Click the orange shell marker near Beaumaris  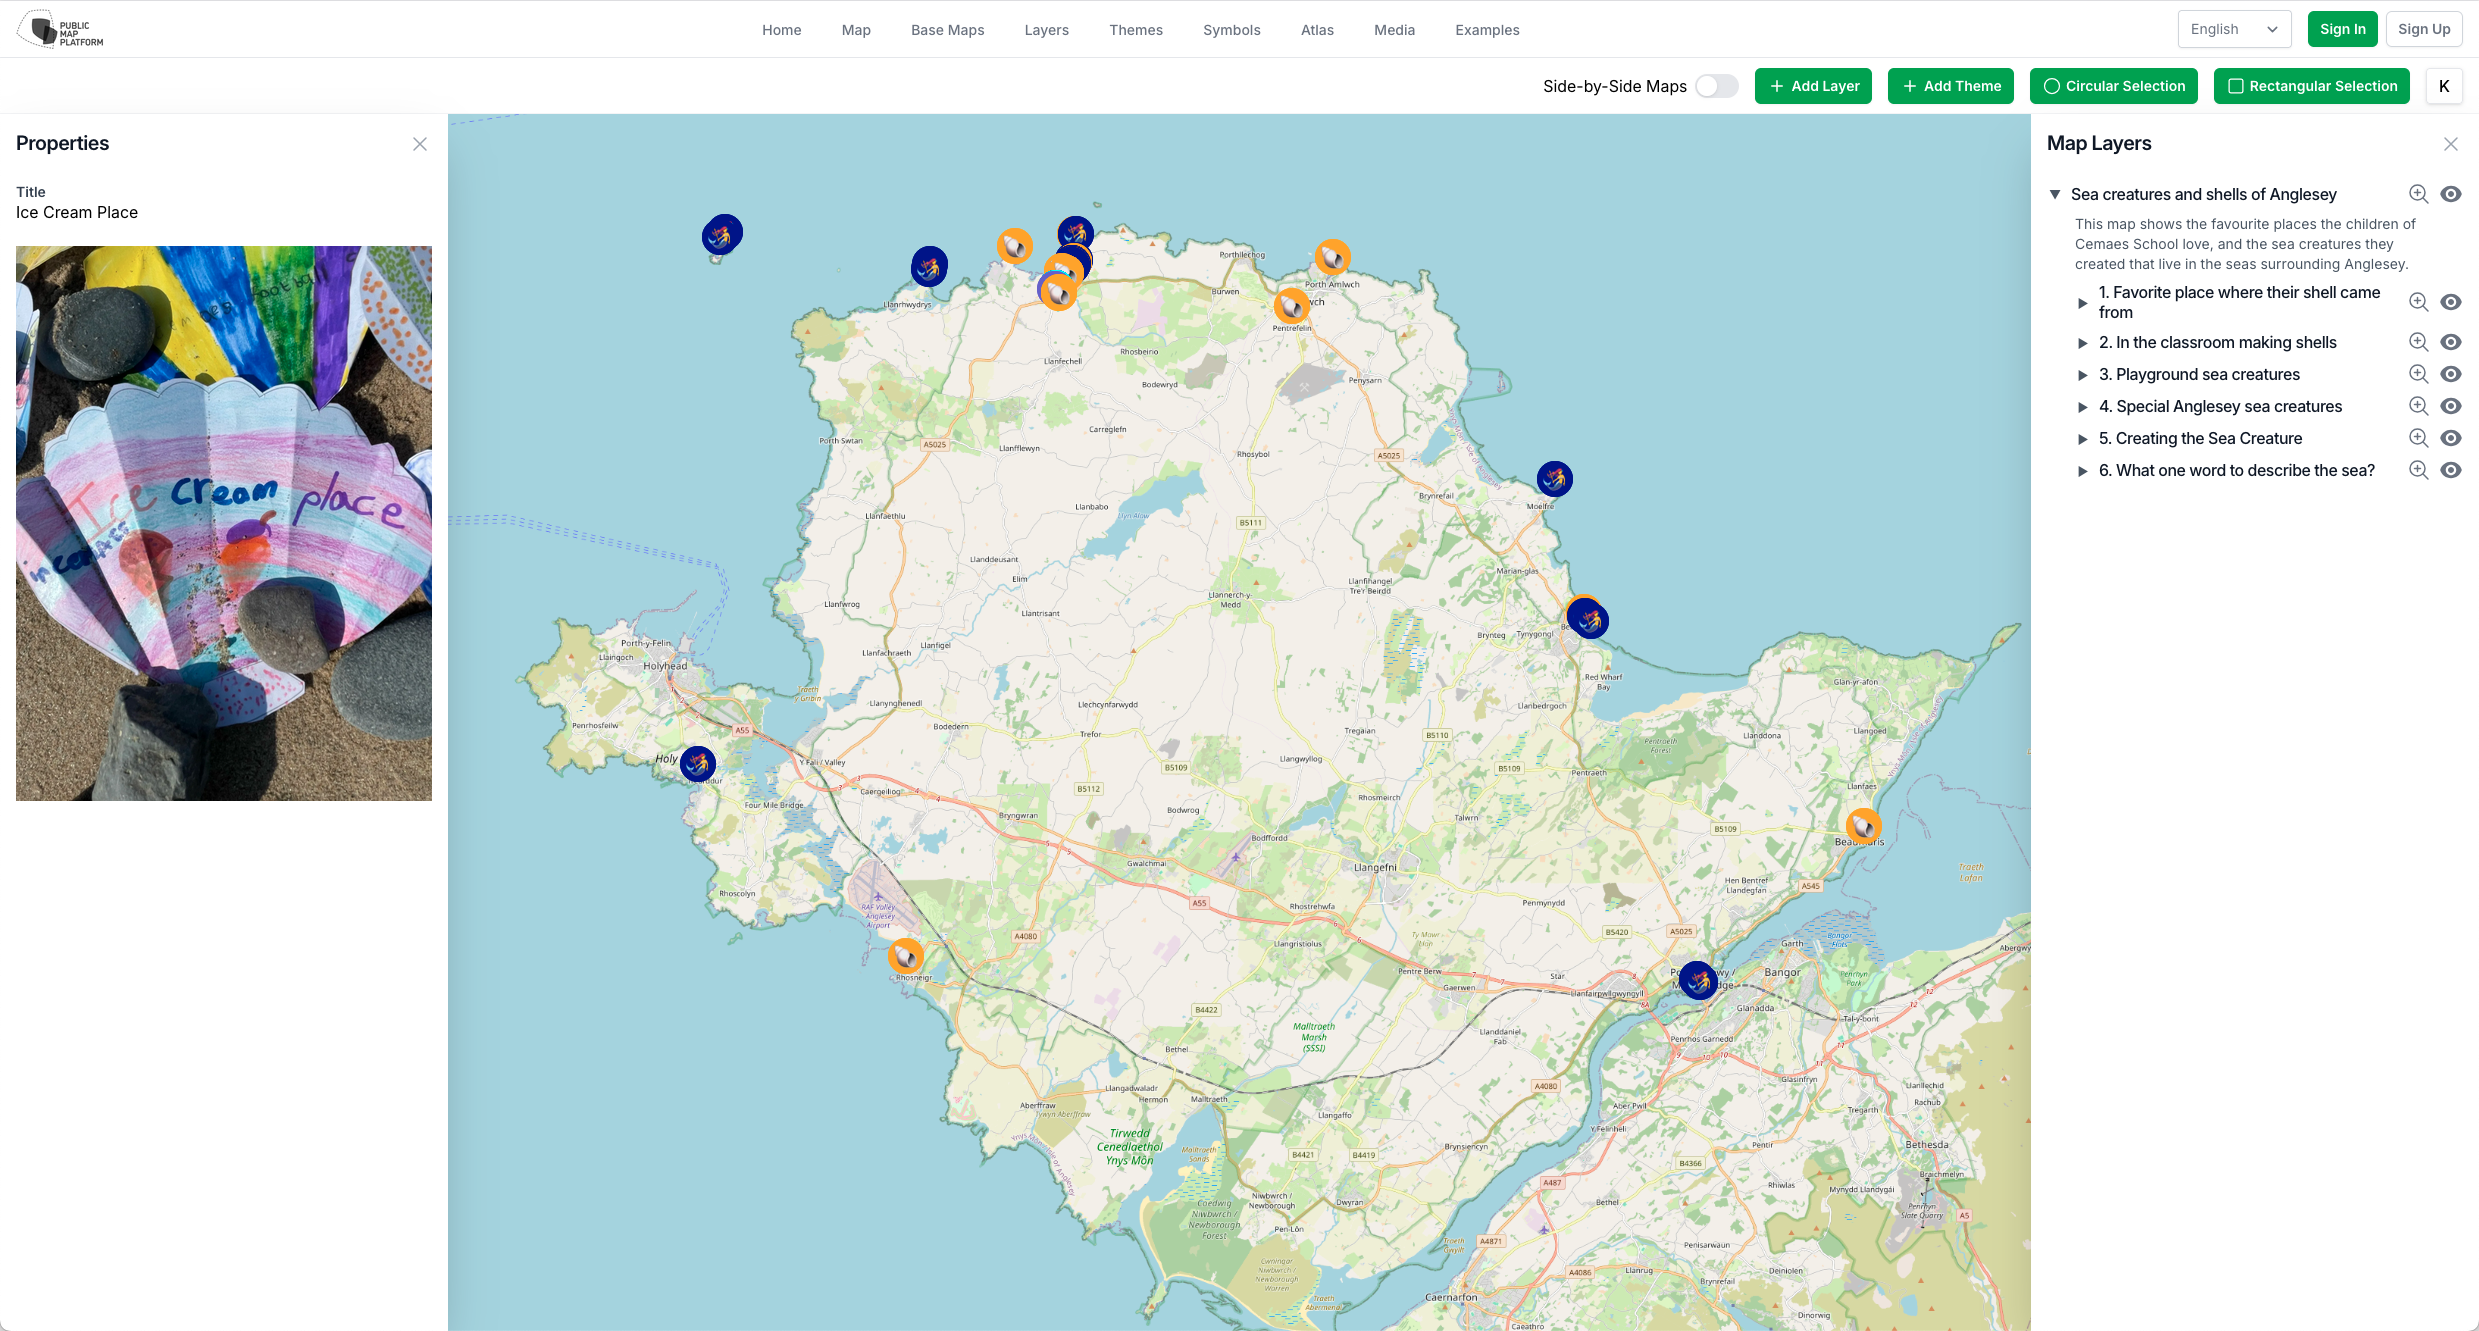1862,825
